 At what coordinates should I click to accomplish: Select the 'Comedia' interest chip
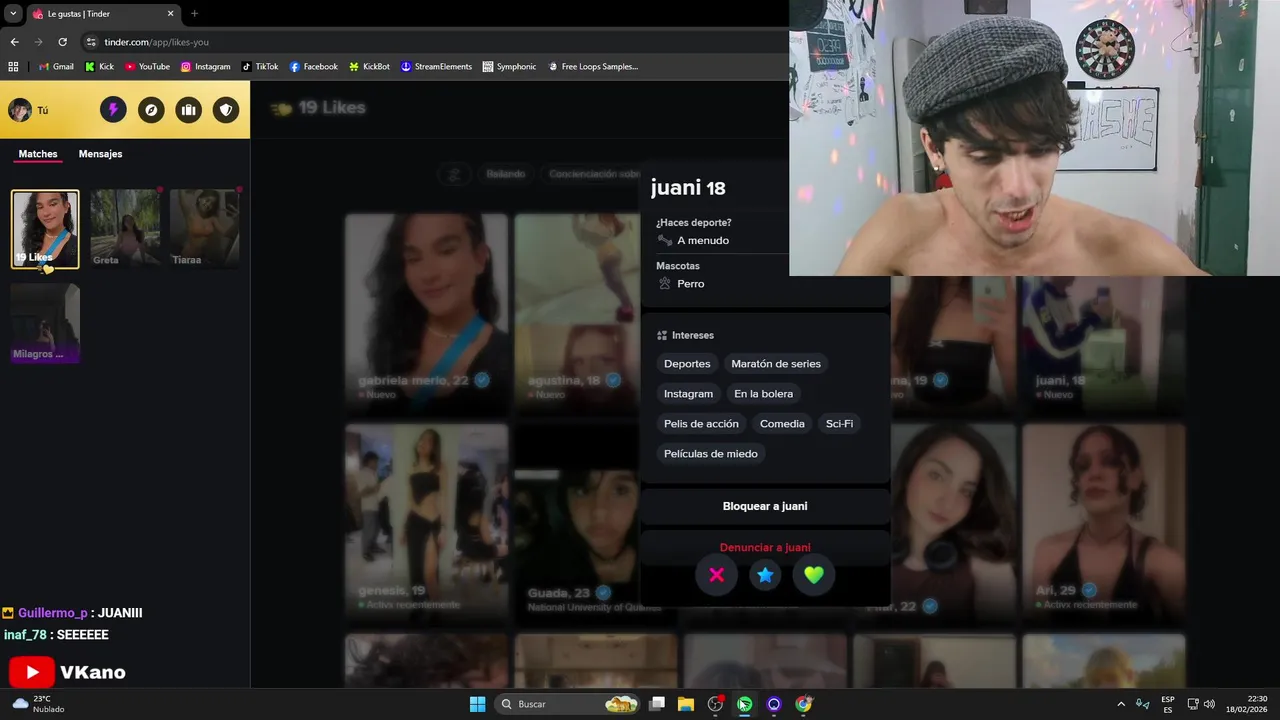[782, 424]
